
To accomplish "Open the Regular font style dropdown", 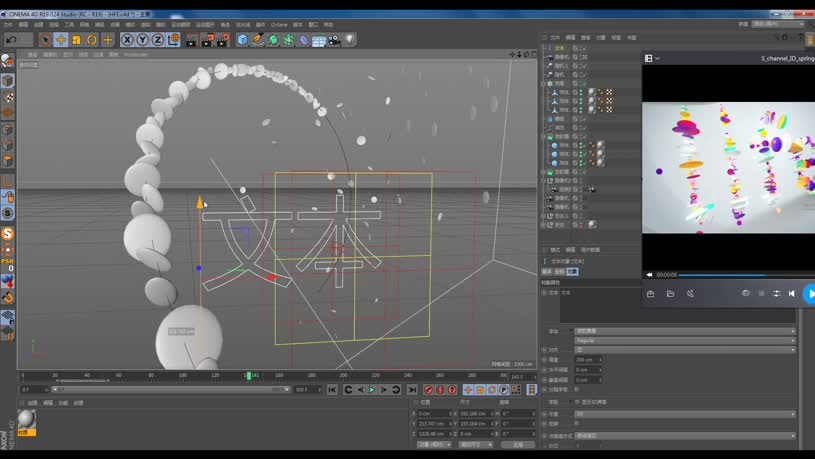I will click(685, 340).
